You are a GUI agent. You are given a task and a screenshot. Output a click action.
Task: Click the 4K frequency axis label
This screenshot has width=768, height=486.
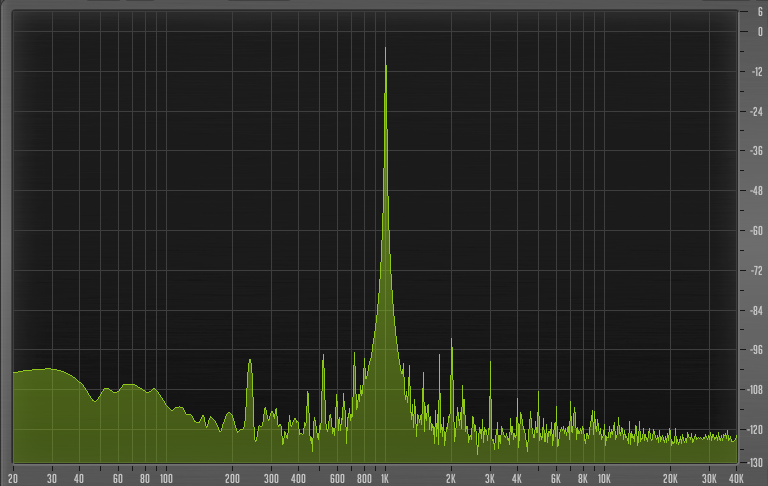517,479
